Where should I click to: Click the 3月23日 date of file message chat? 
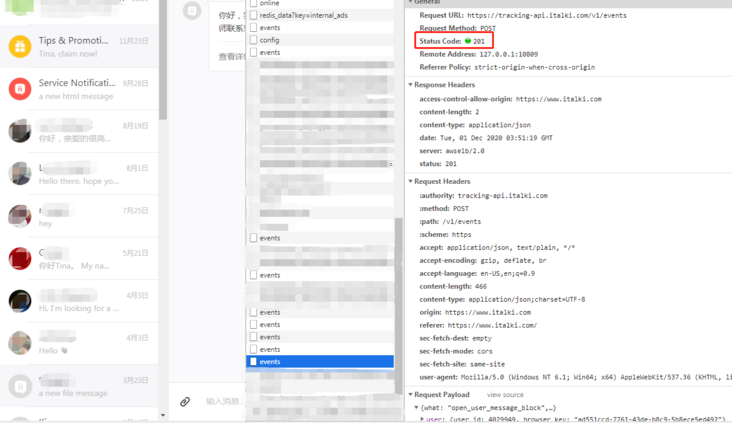click(x=135, y=380)
